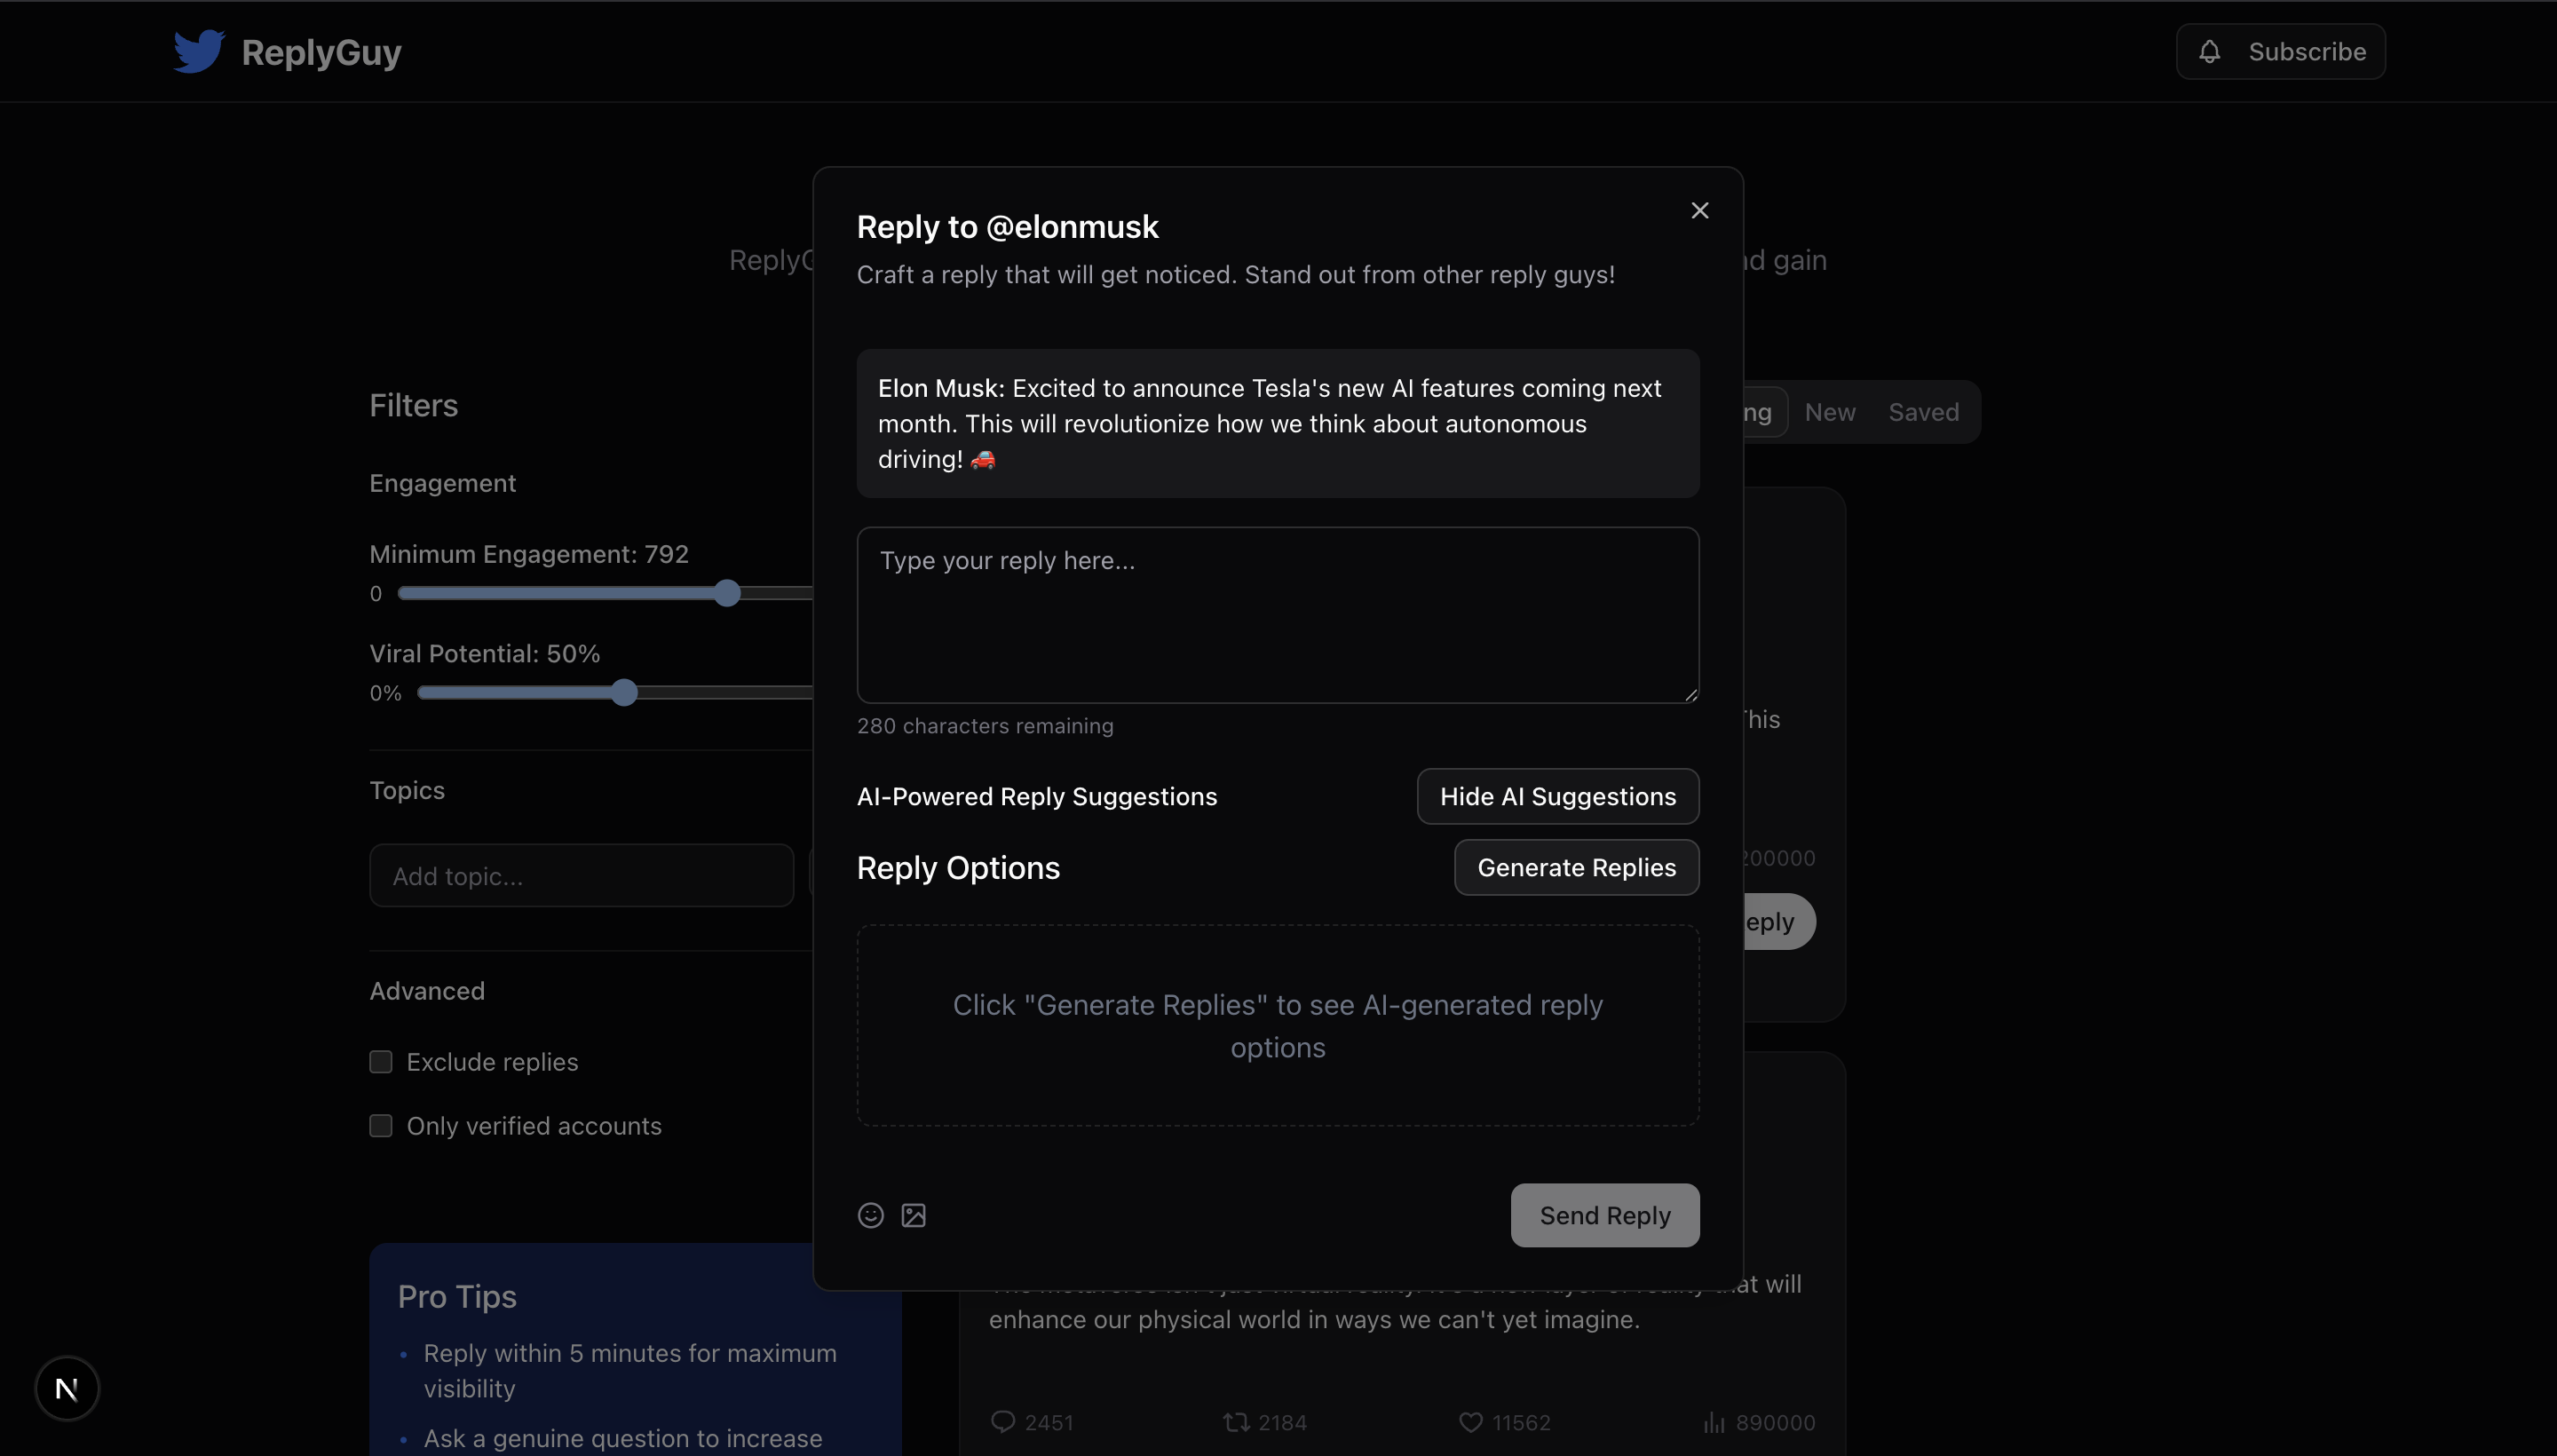2557x1456 pixels.
Task: Adjust the Minimum Engagement slider handle
Action: tap(727, 593)
